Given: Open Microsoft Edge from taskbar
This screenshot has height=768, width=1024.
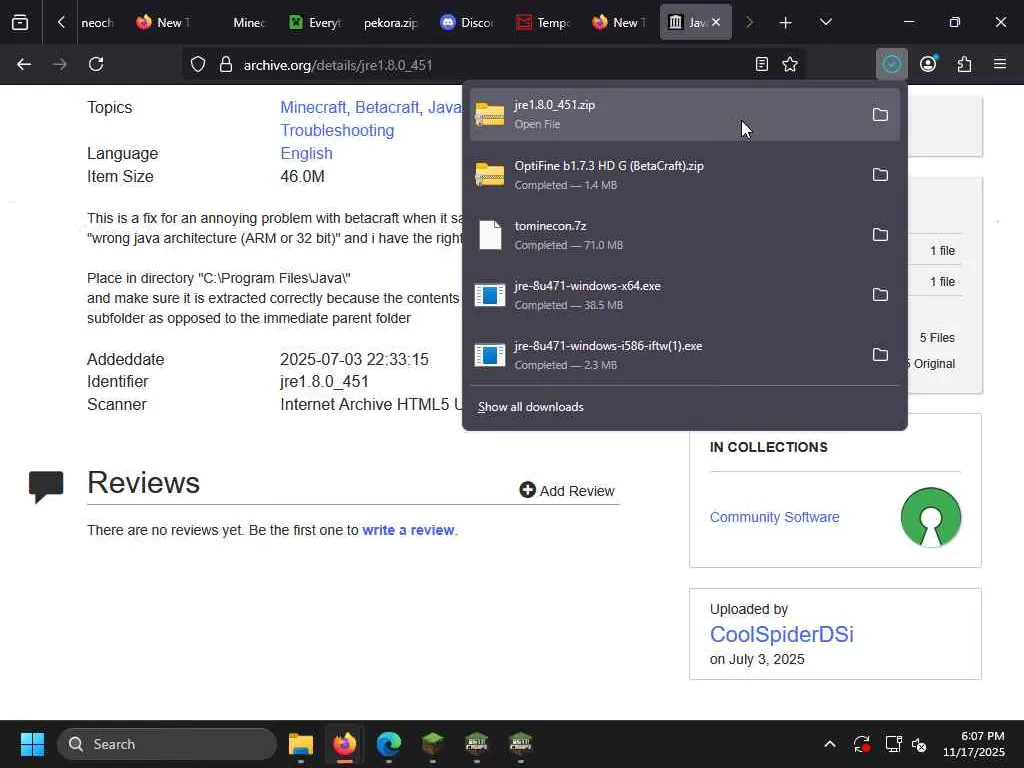Looking at the screenshot, I should pyautogui.click(x=389, y=744).
